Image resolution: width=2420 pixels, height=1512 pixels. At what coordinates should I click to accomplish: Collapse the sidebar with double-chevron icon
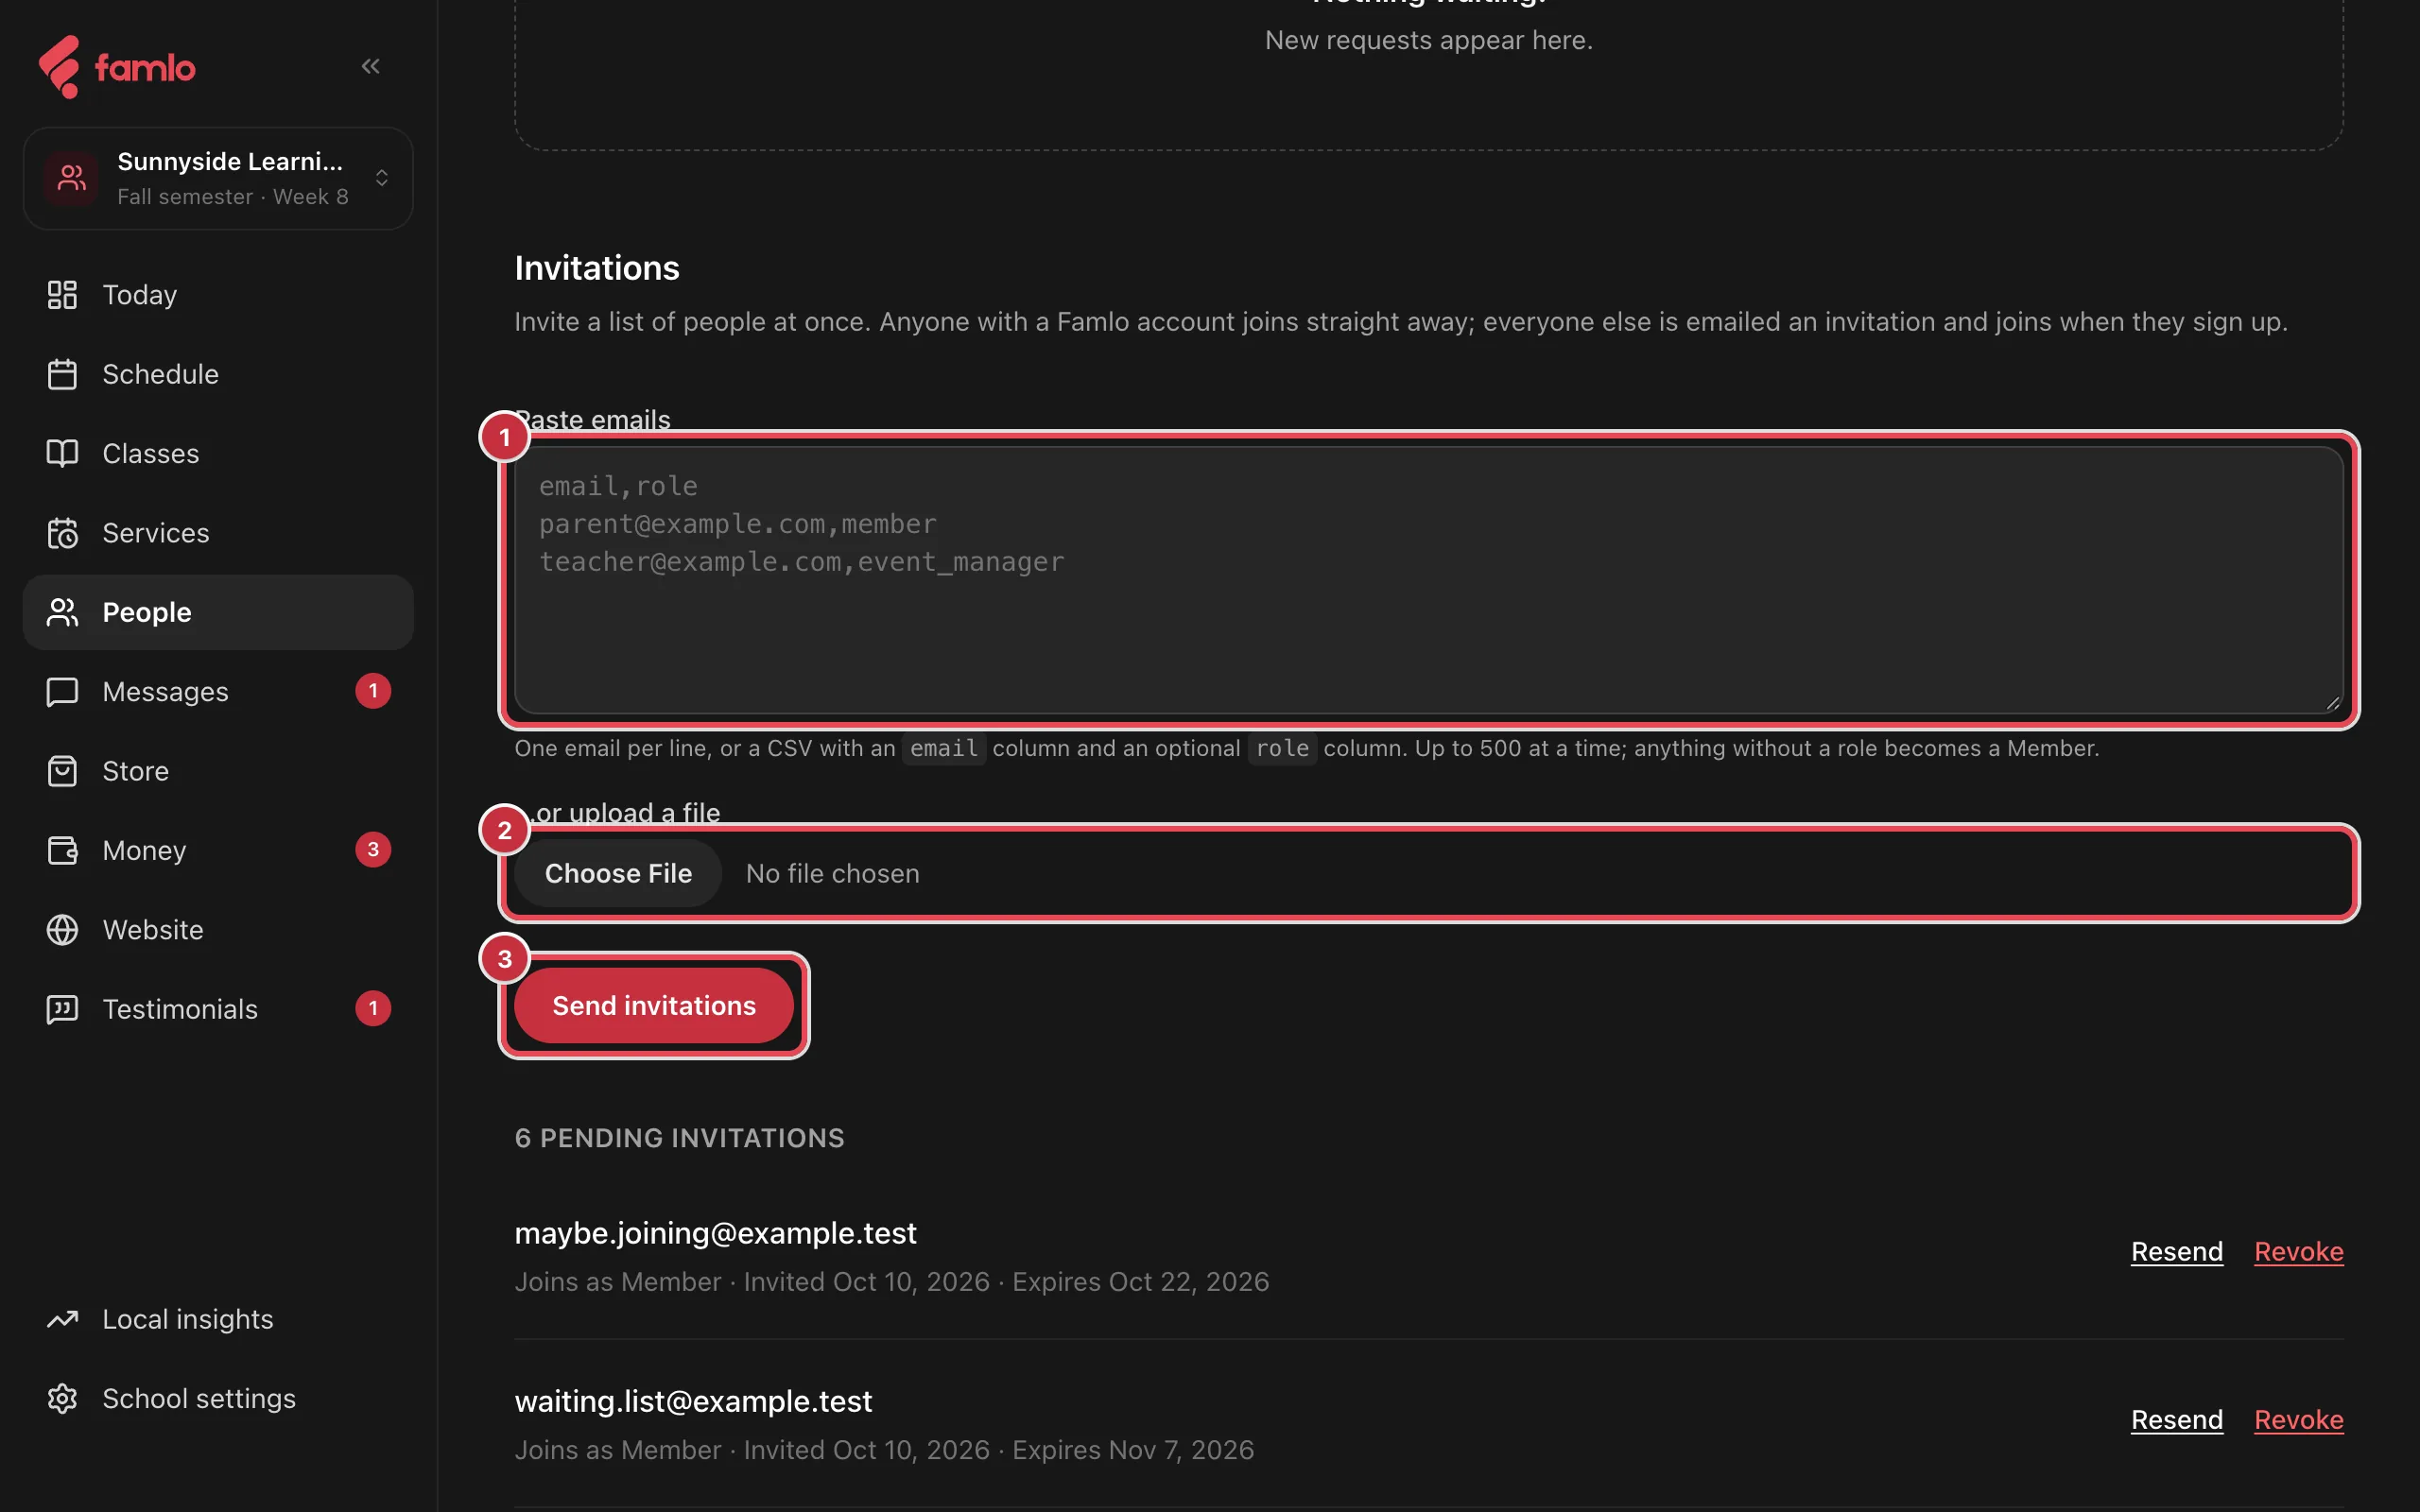pyautogui.click(x=370, y=66)
